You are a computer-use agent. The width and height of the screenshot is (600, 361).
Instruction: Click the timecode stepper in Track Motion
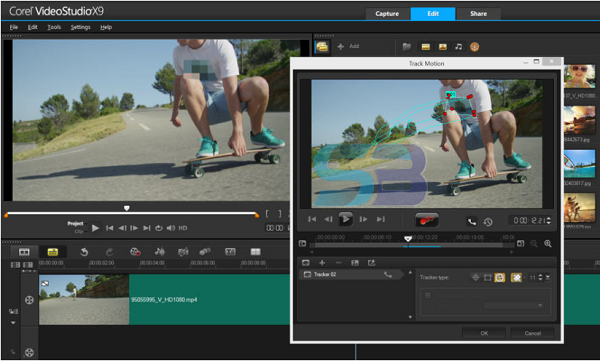pyautogui.click(x=549, y=220)
